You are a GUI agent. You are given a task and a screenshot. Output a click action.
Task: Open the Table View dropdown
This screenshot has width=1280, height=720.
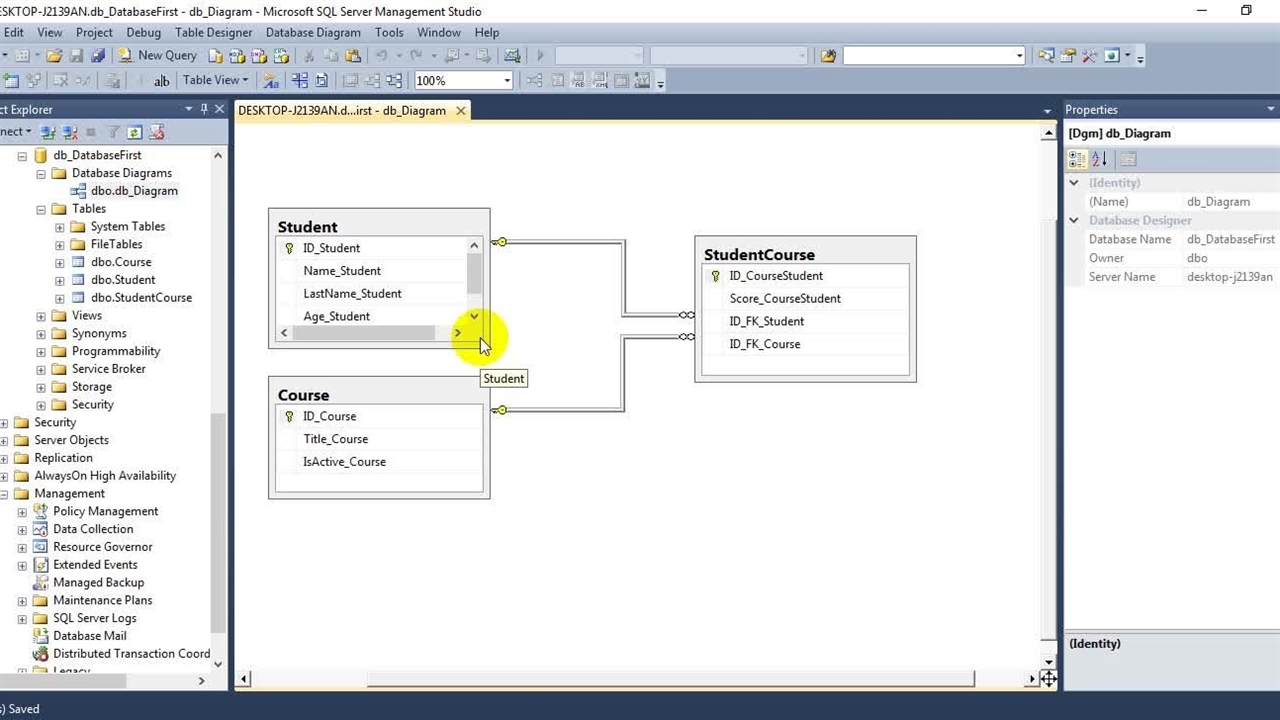pos(215,81)
